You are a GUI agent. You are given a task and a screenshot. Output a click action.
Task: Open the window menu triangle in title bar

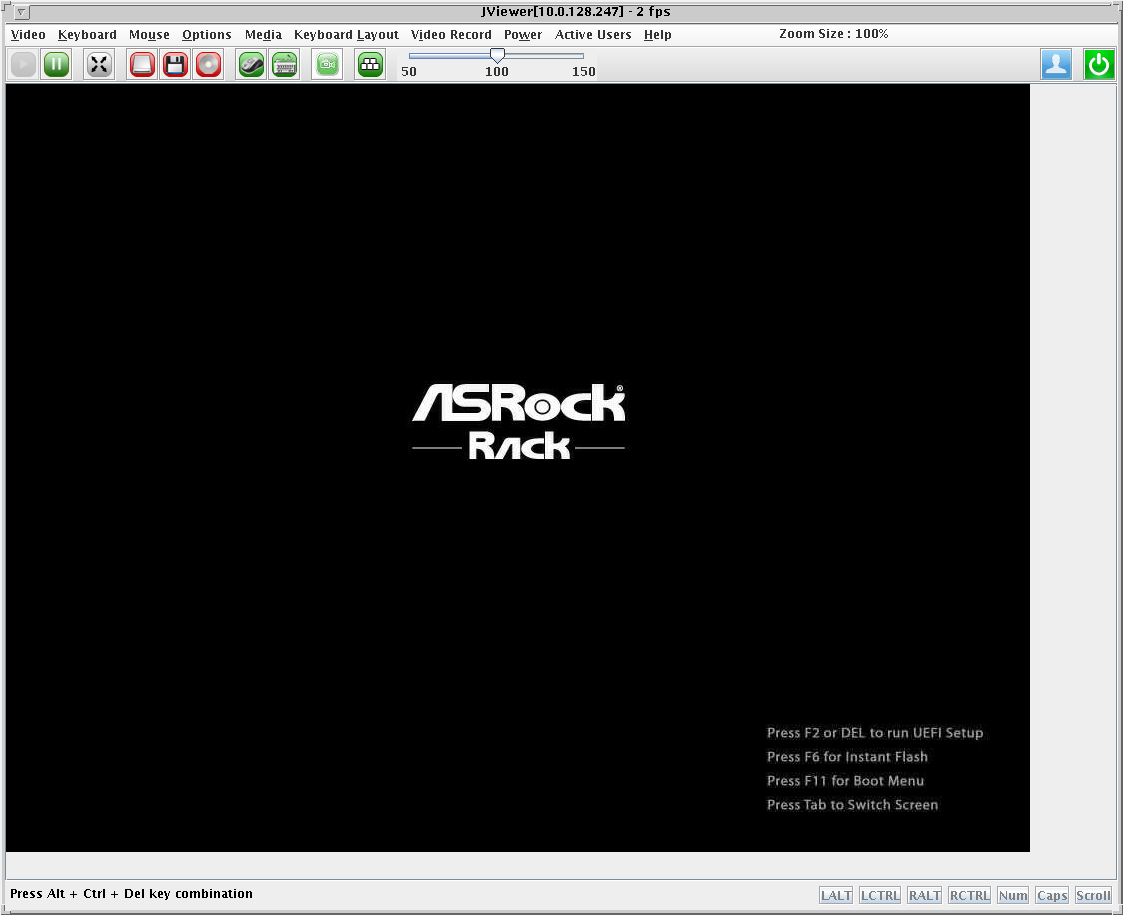tap(21, 12)
